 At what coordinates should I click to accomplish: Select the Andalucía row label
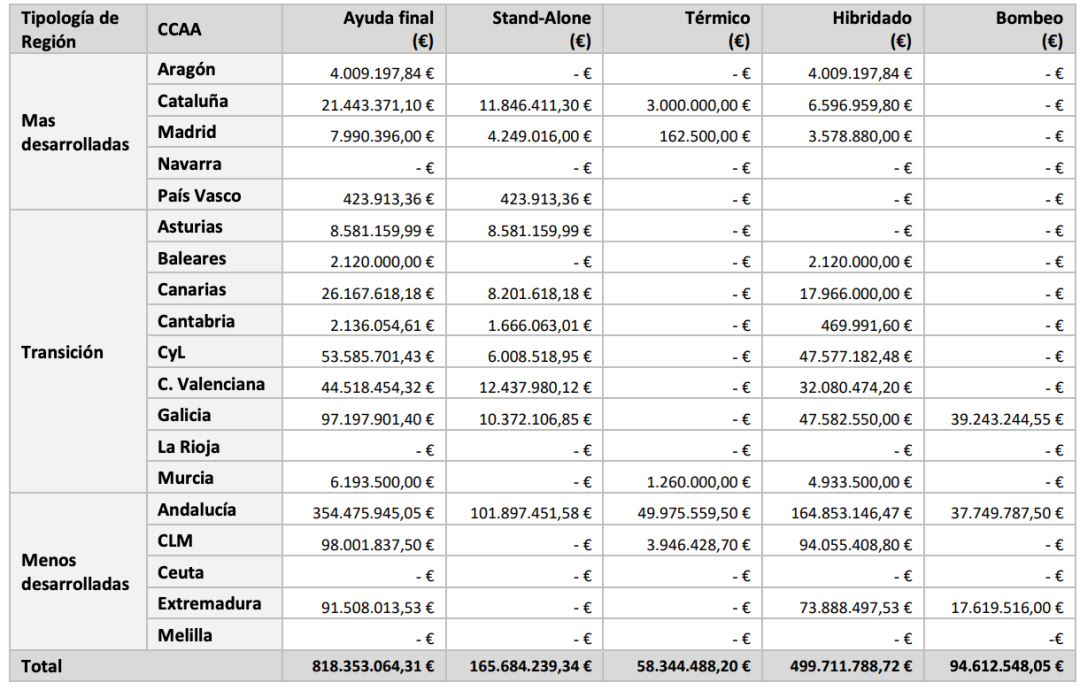tap(197, 510)
